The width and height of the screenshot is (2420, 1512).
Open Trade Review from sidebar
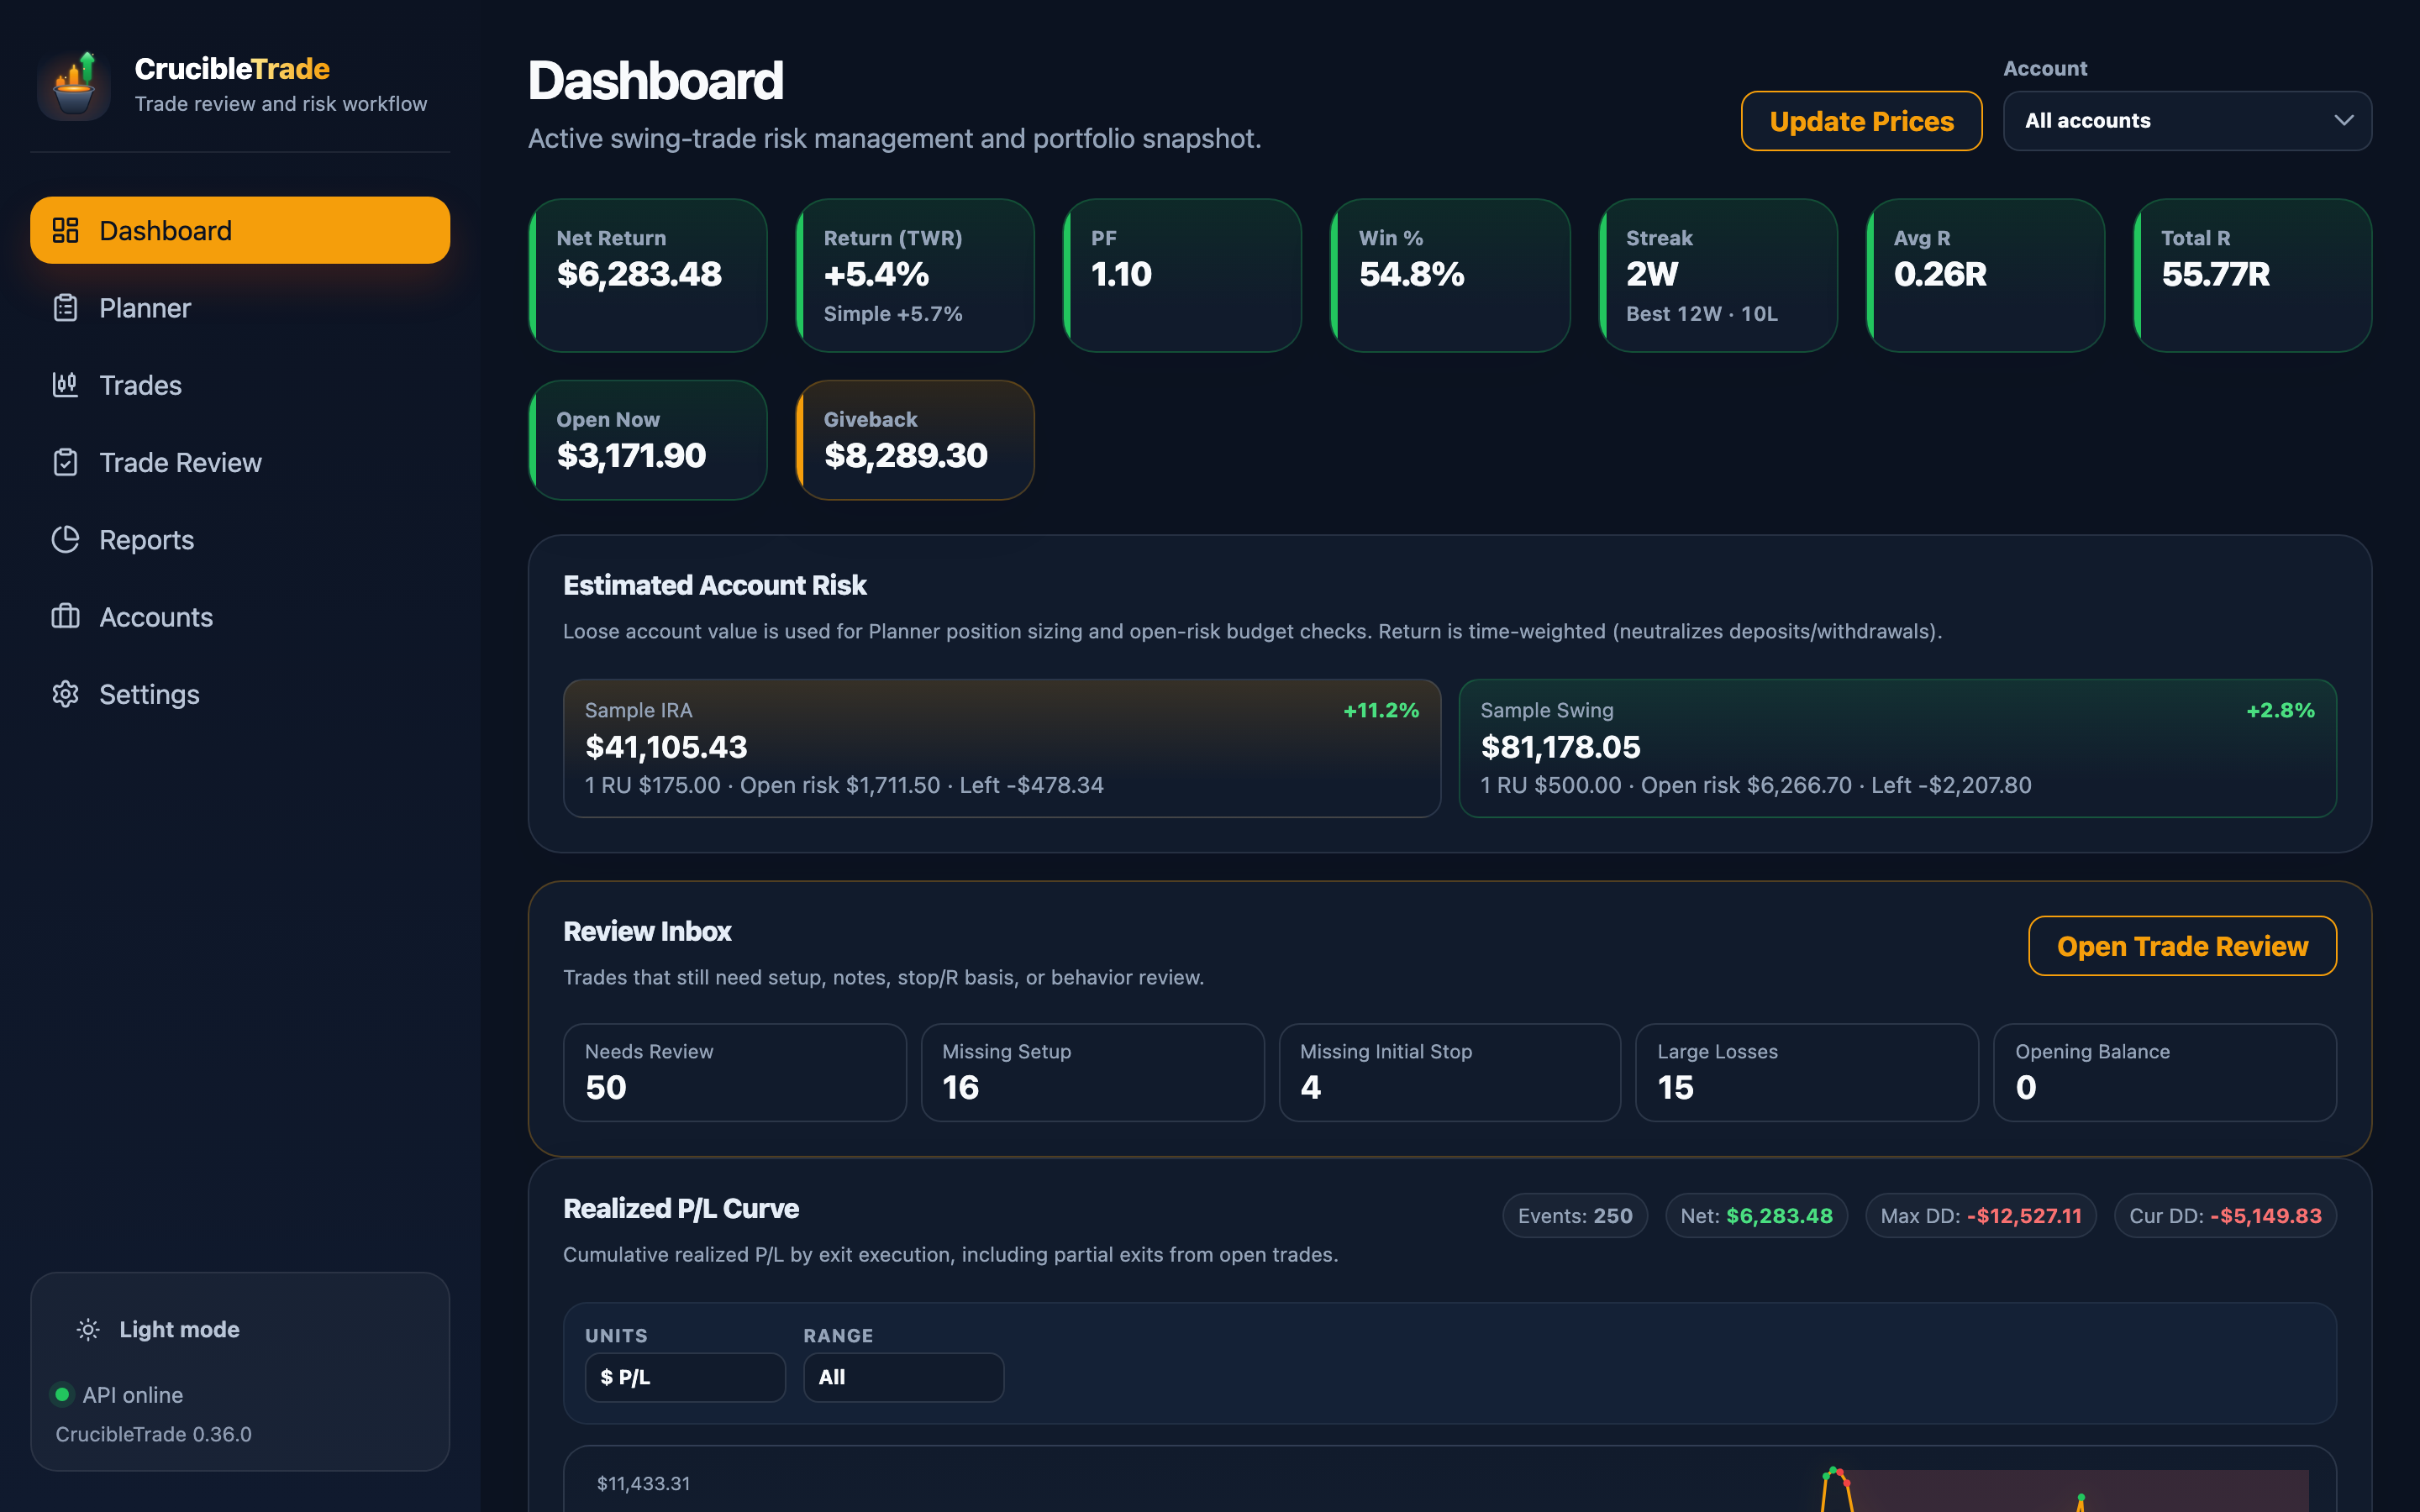240,462
